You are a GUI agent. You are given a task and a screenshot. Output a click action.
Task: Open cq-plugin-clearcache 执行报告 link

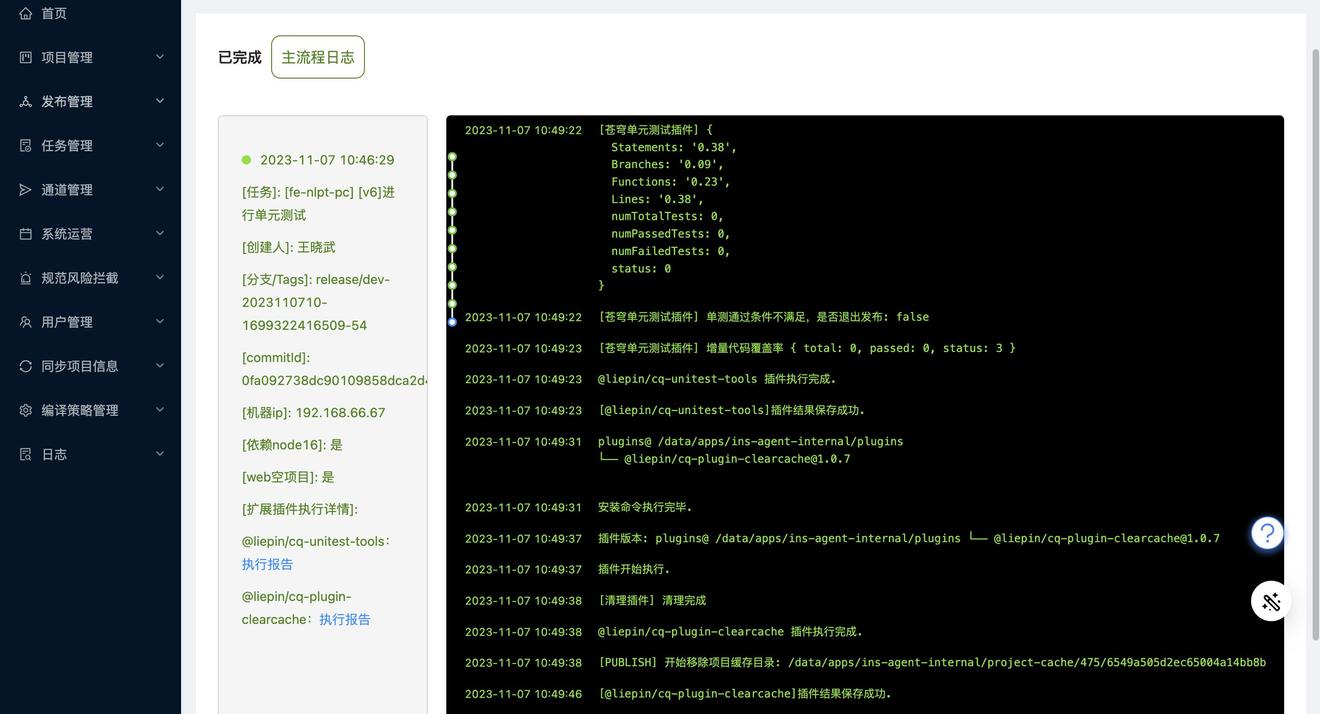[345, 619]
